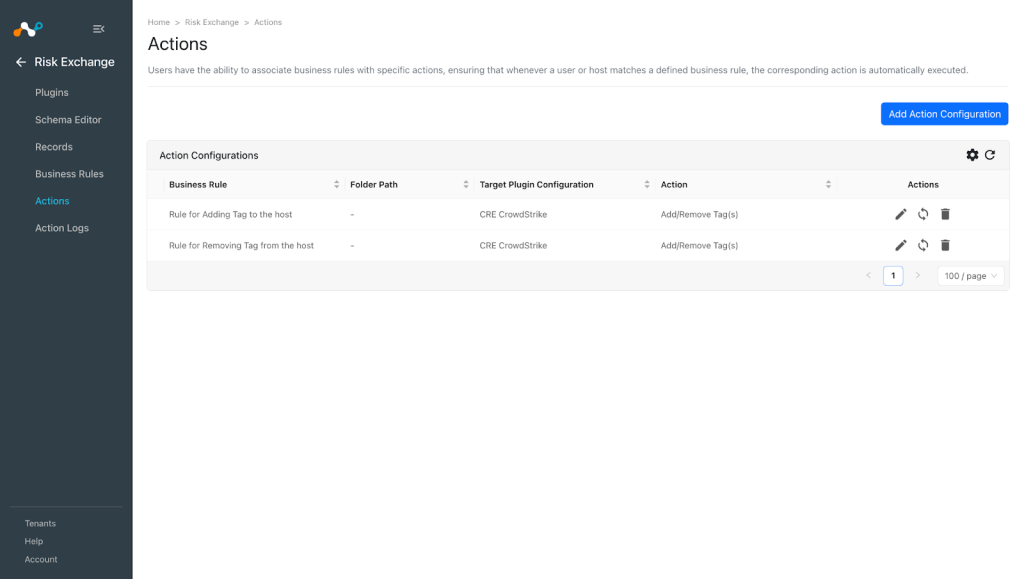Click 'Rule for Adding Tag to the host' cell
1024x579 pixels.
click(231, 214)
